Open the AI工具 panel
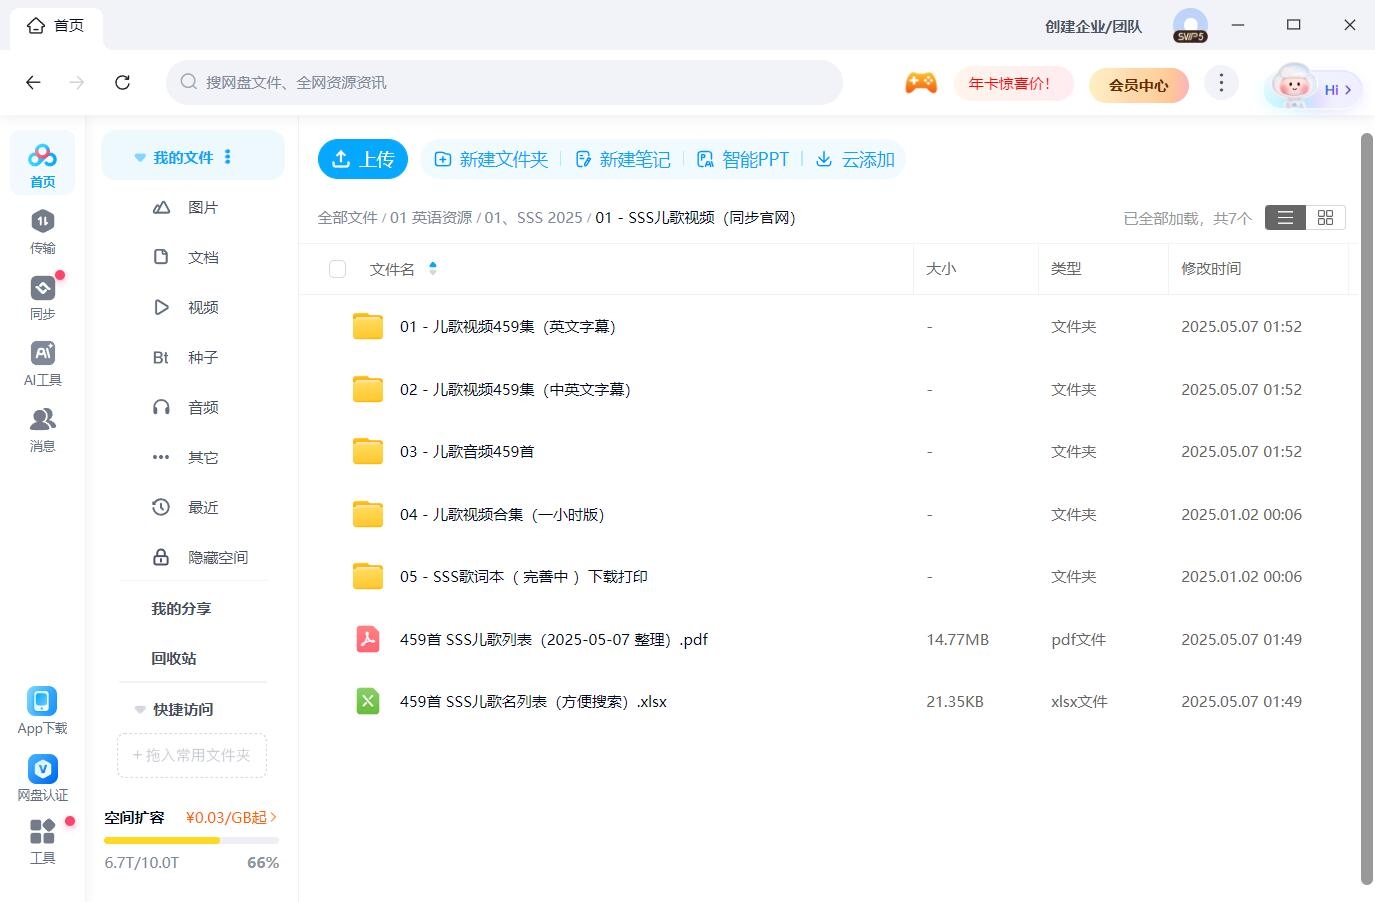 coord(42,363)
